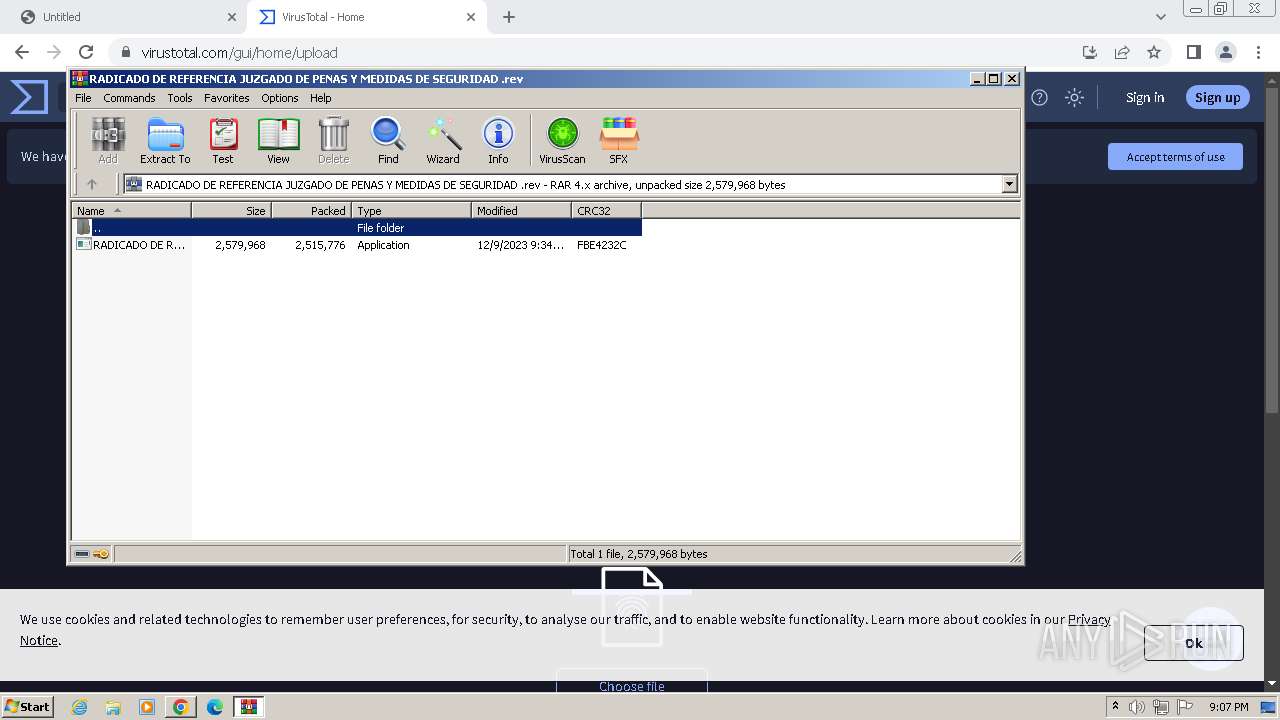Screen dimensions: 1280x720
Task: Click the 12/9/2023 9:34 modified date cell
Action: 520,245
